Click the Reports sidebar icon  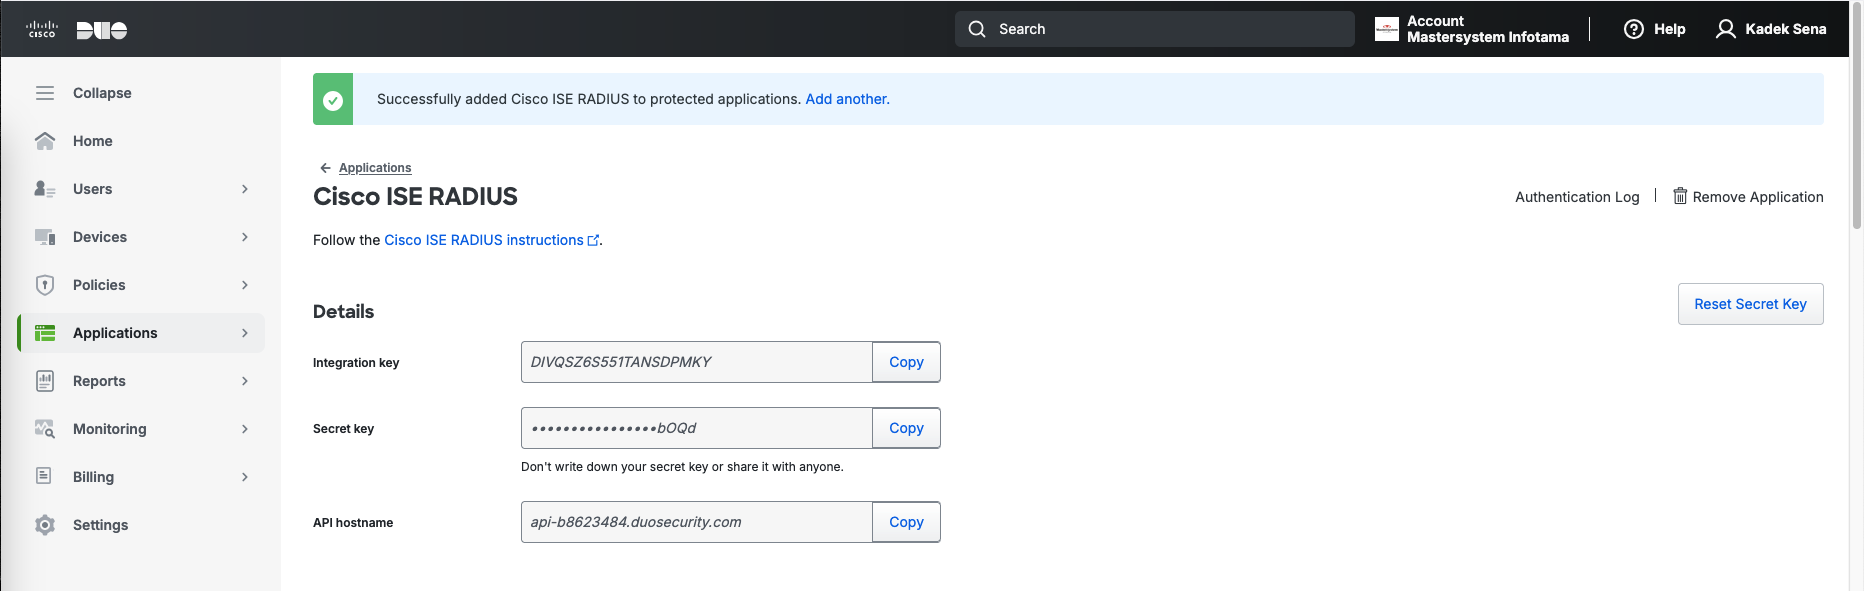coord(45,381)
